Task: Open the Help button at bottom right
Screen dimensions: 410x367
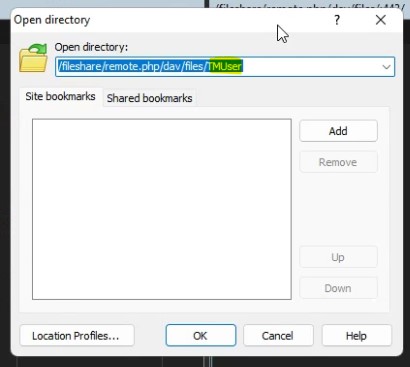Action: click(x=357, y=335)
